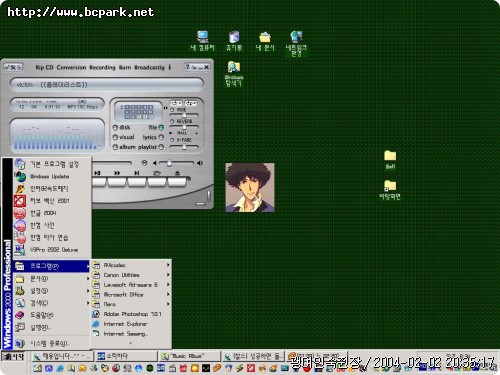
Task: Expand the Lavasoft Ad-aware 6 submenu arrow
Action: (x=168, y=285)
